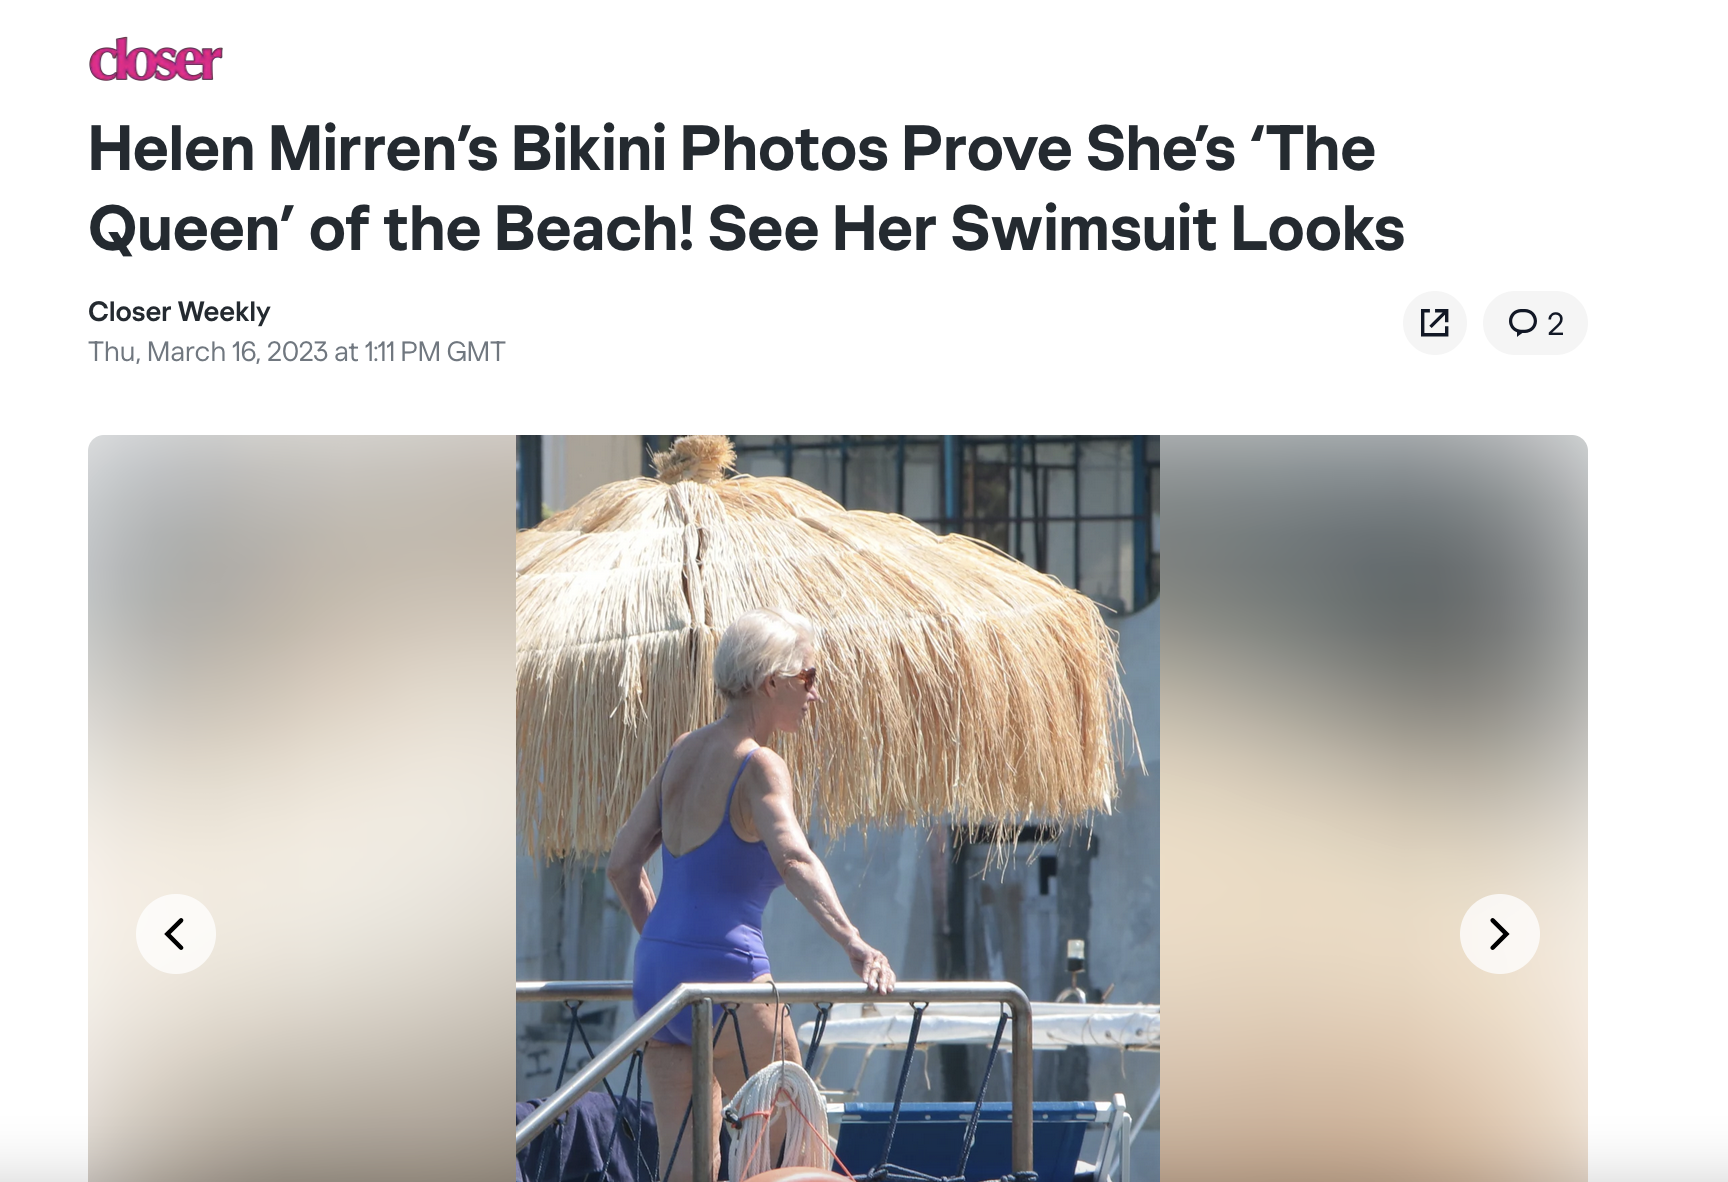
Task: Click the purple swimsuit photo
Action: click(838, 808)
